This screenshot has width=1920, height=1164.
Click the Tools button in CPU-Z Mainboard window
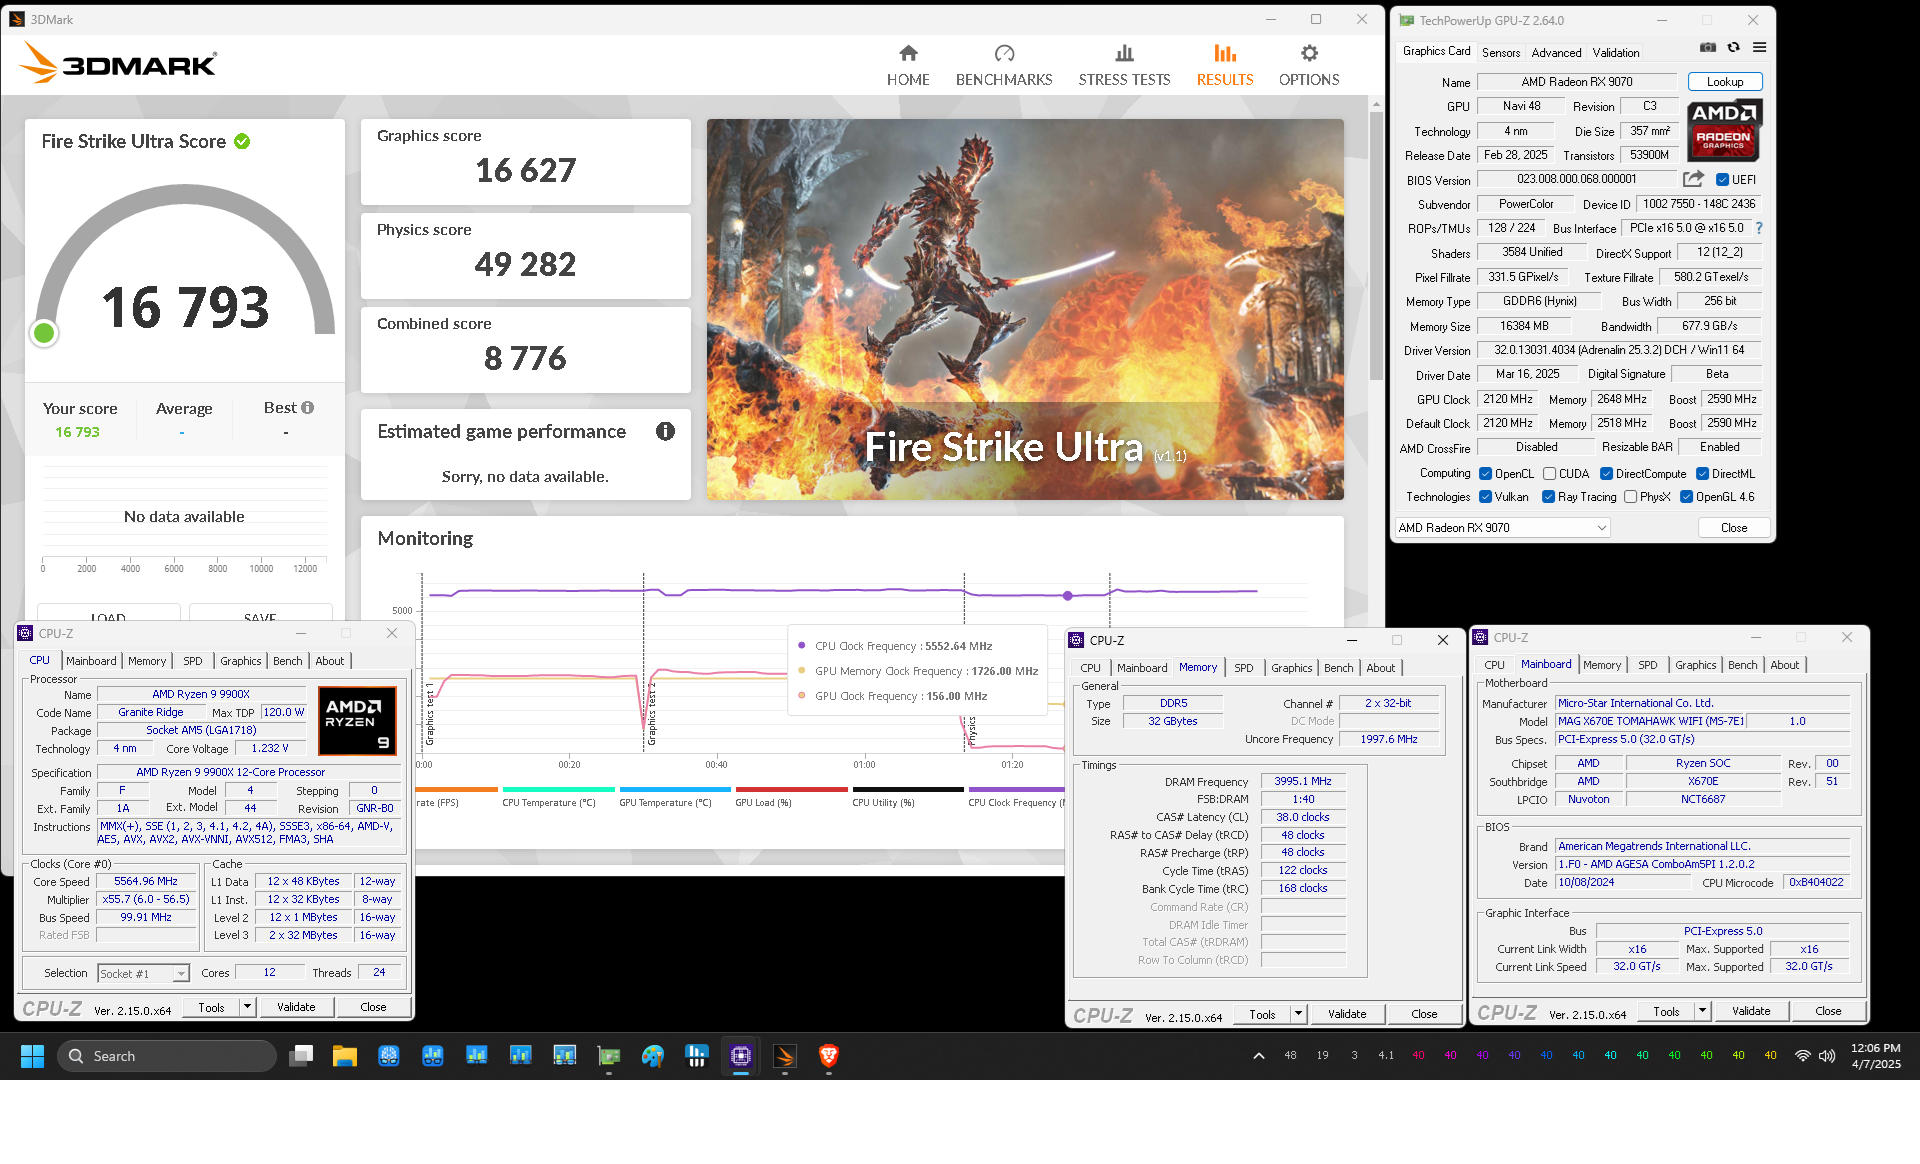tap(1666, 1011)
